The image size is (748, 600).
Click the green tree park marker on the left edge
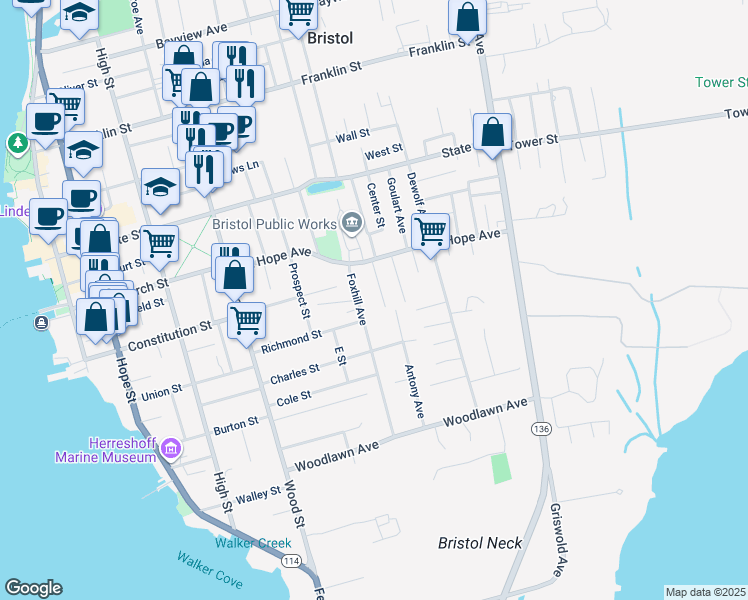coord(17,144)
